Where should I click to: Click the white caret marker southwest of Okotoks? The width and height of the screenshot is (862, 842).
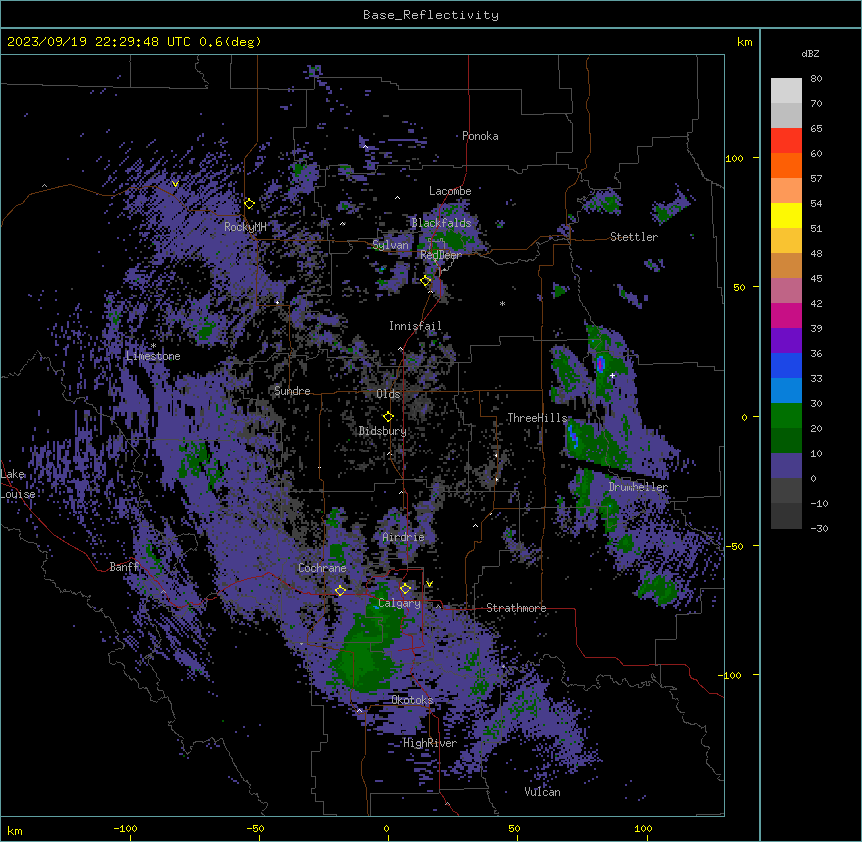click(360, 711)
